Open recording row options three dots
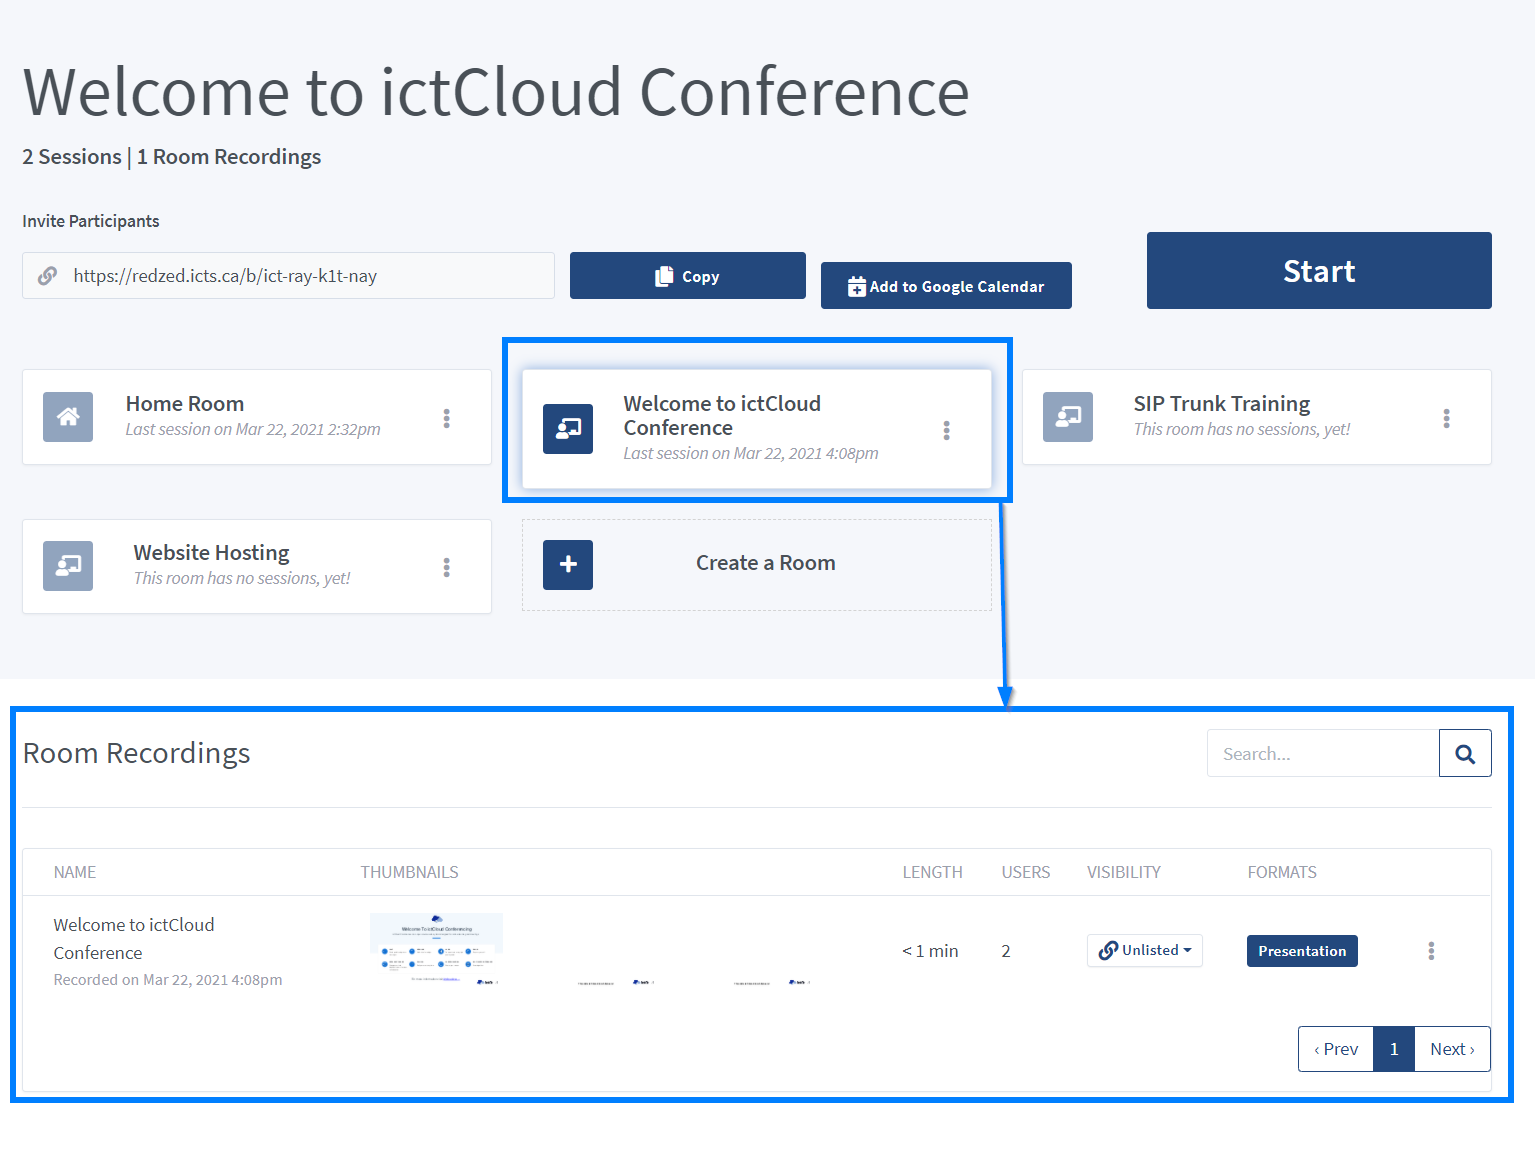This screenshot has height=1154, width=1535. click(x=1431, y=950)
